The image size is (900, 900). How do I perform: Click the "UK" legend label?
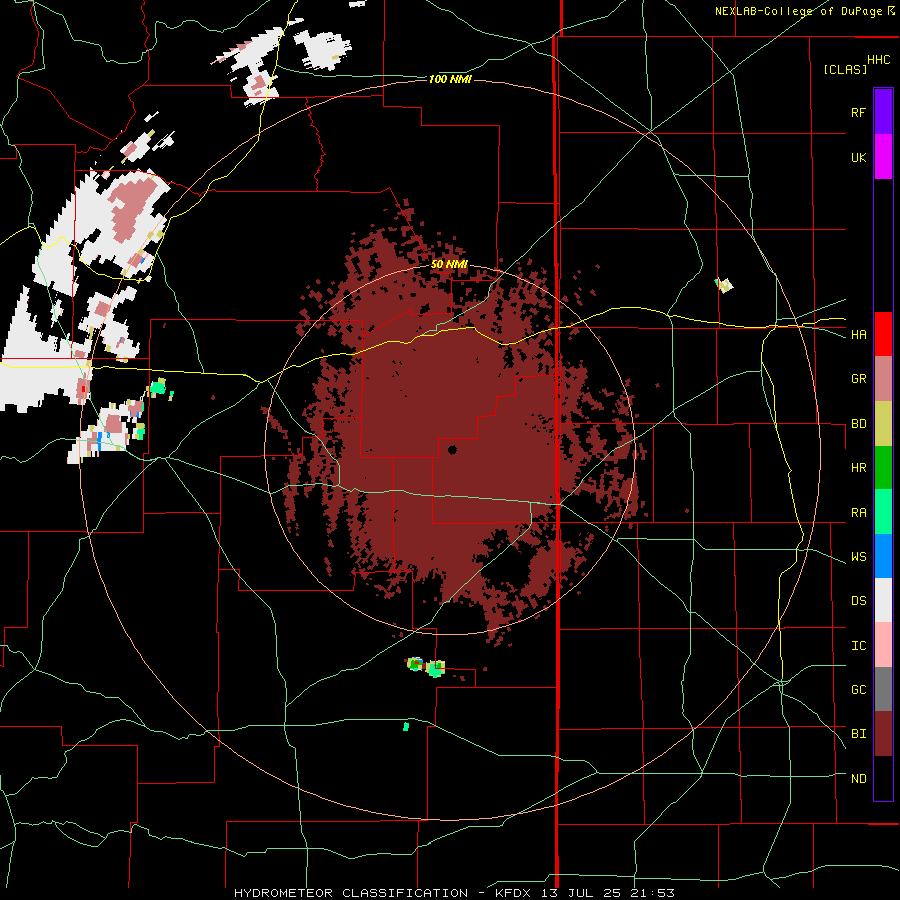(858, 157)
